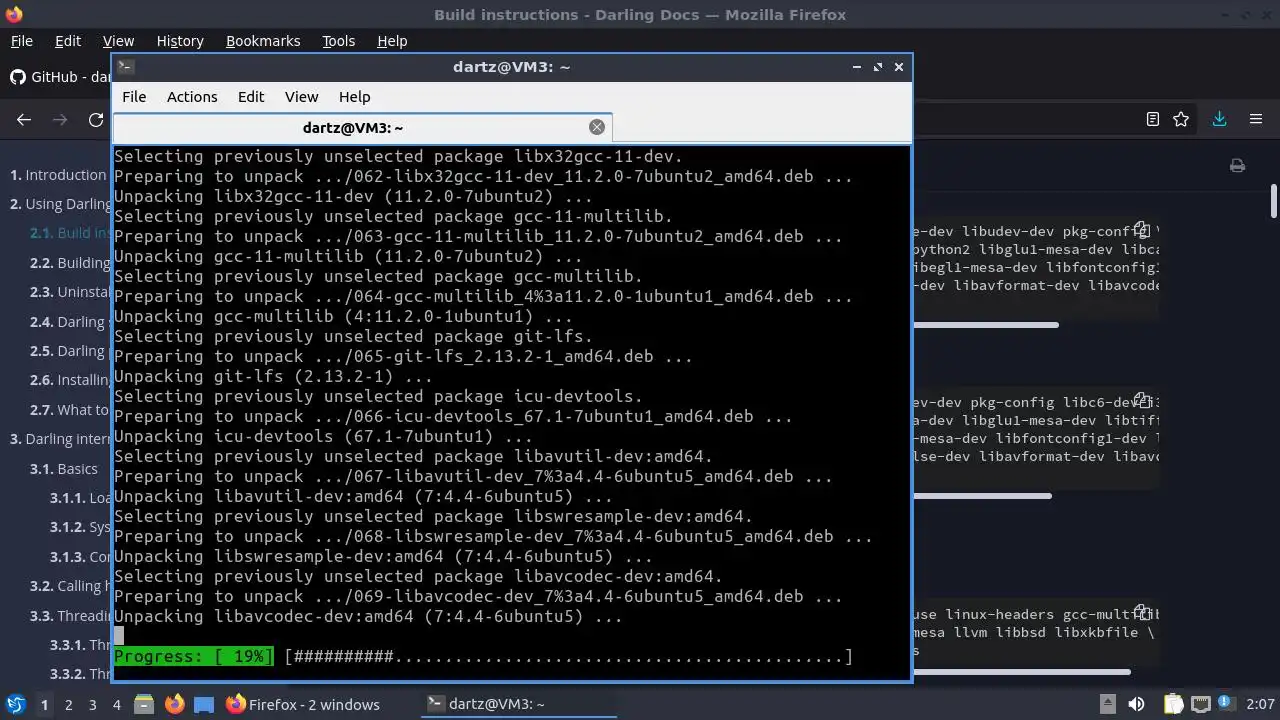The image size is (1280, 720).
Task: Open Firefox Bookmarks menu
Action: 263,41
